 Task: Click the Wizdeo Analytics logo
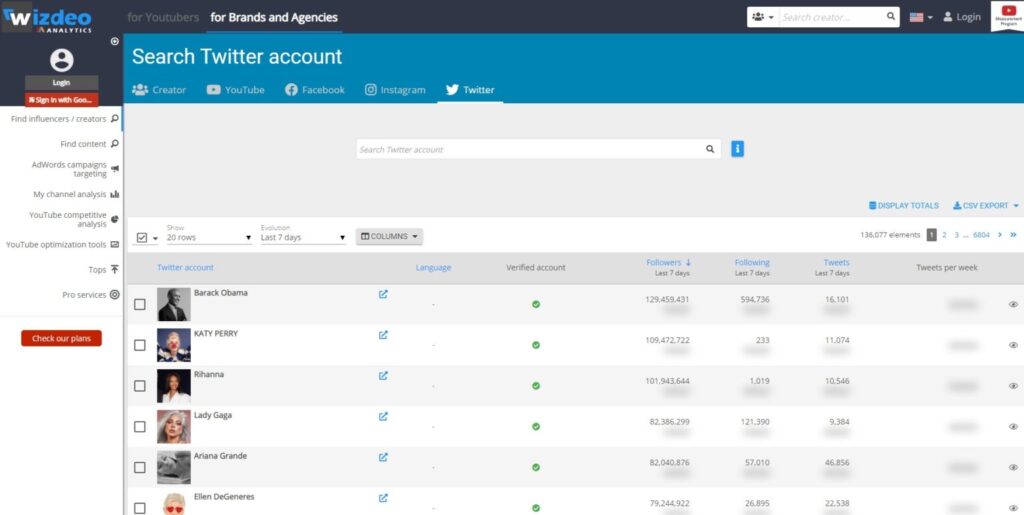(50, 17)
